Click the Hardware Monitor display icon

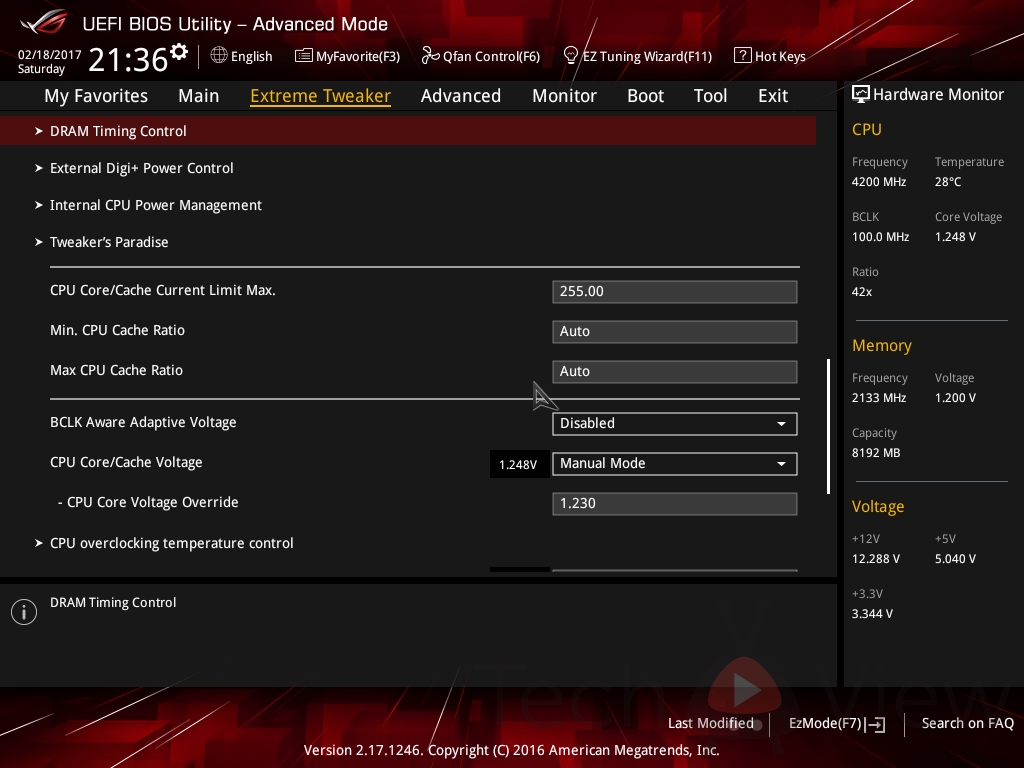click(x=861, y=95)
